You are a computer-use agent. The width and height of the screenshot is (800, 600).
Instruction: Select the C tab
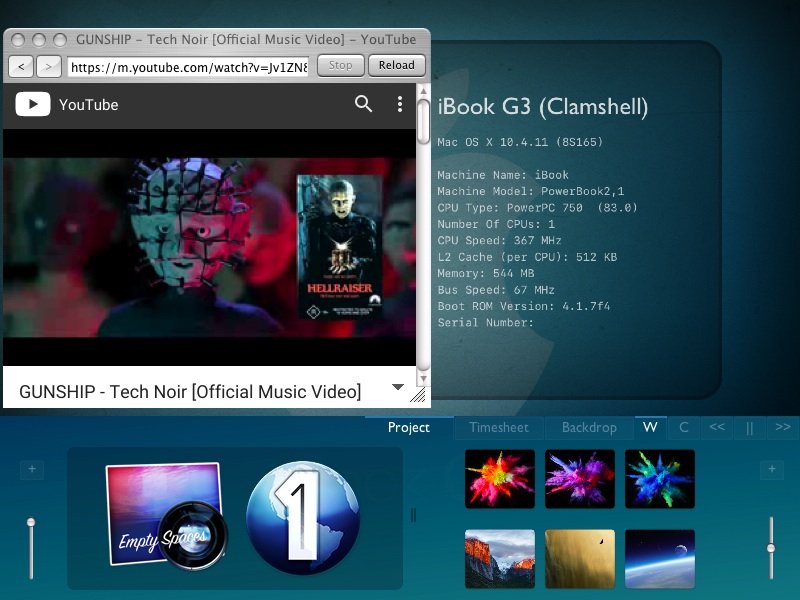click(684, 428)
